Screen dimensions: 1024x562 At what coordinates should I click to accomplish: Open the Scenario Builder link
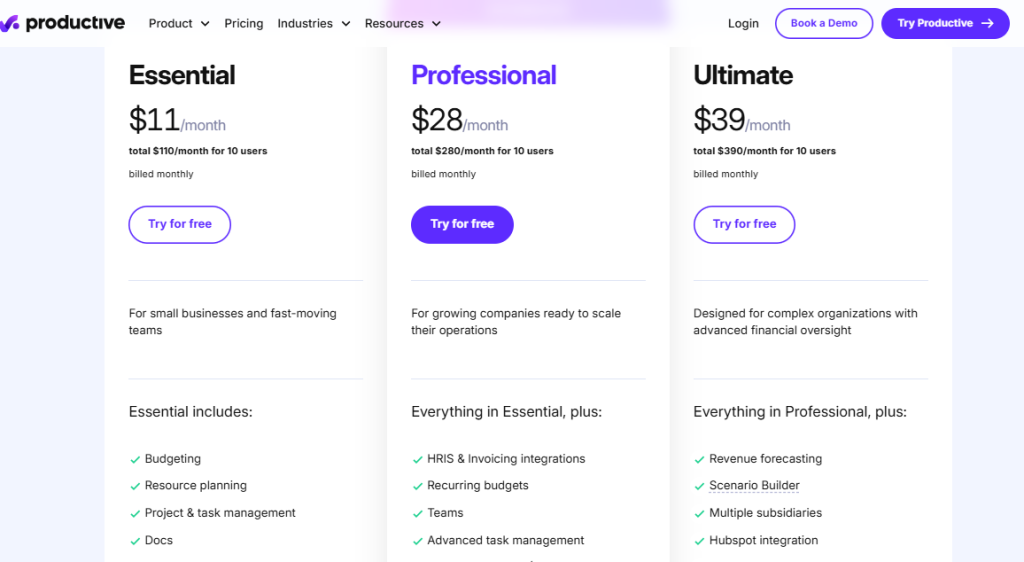pos(754,486)
